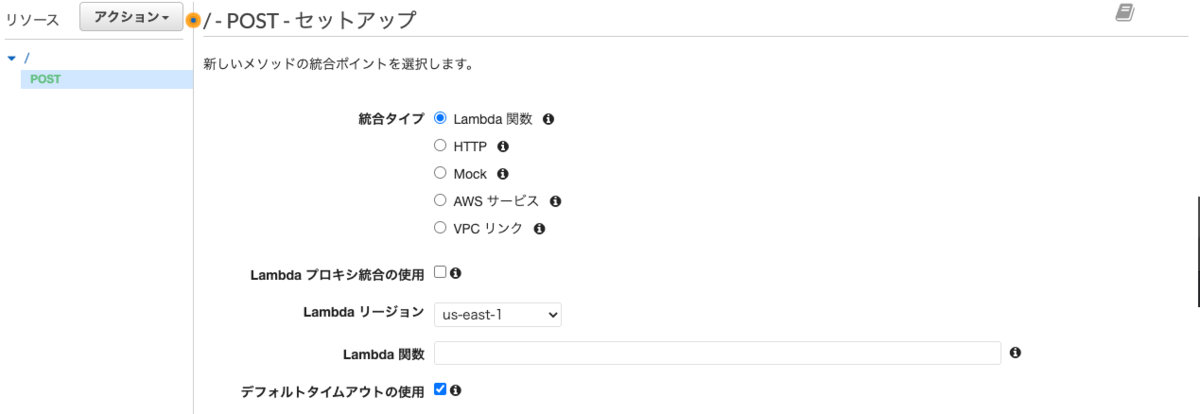
Task: Choose AWS サービス integration type
Action: pos(440,201)
